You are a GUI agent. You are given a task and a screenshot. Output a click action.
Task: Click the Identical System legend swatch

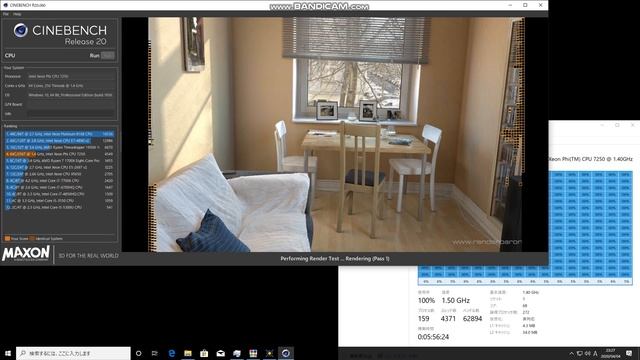[x=32, y=238]
